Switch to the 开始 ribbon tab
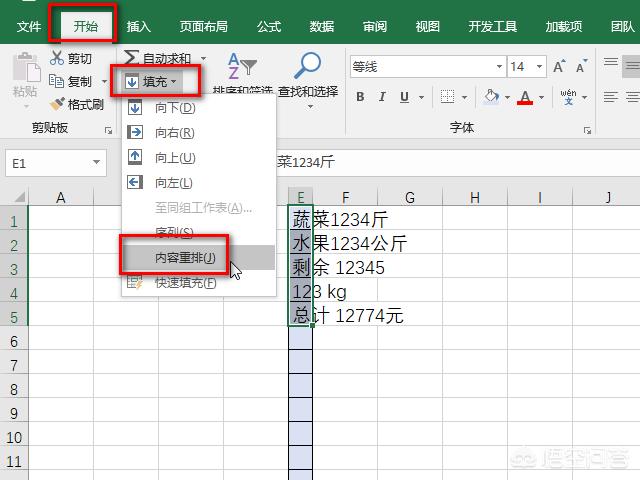 pos(85,27)
